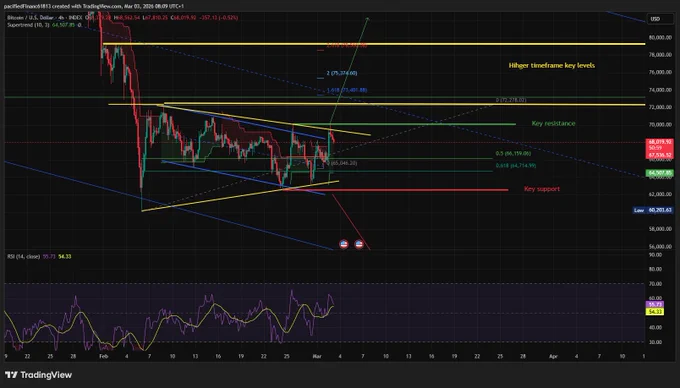Click the 'Key resistance' green label
The width and height of the screenshot is (680, 388).
[x=553, y=124]
